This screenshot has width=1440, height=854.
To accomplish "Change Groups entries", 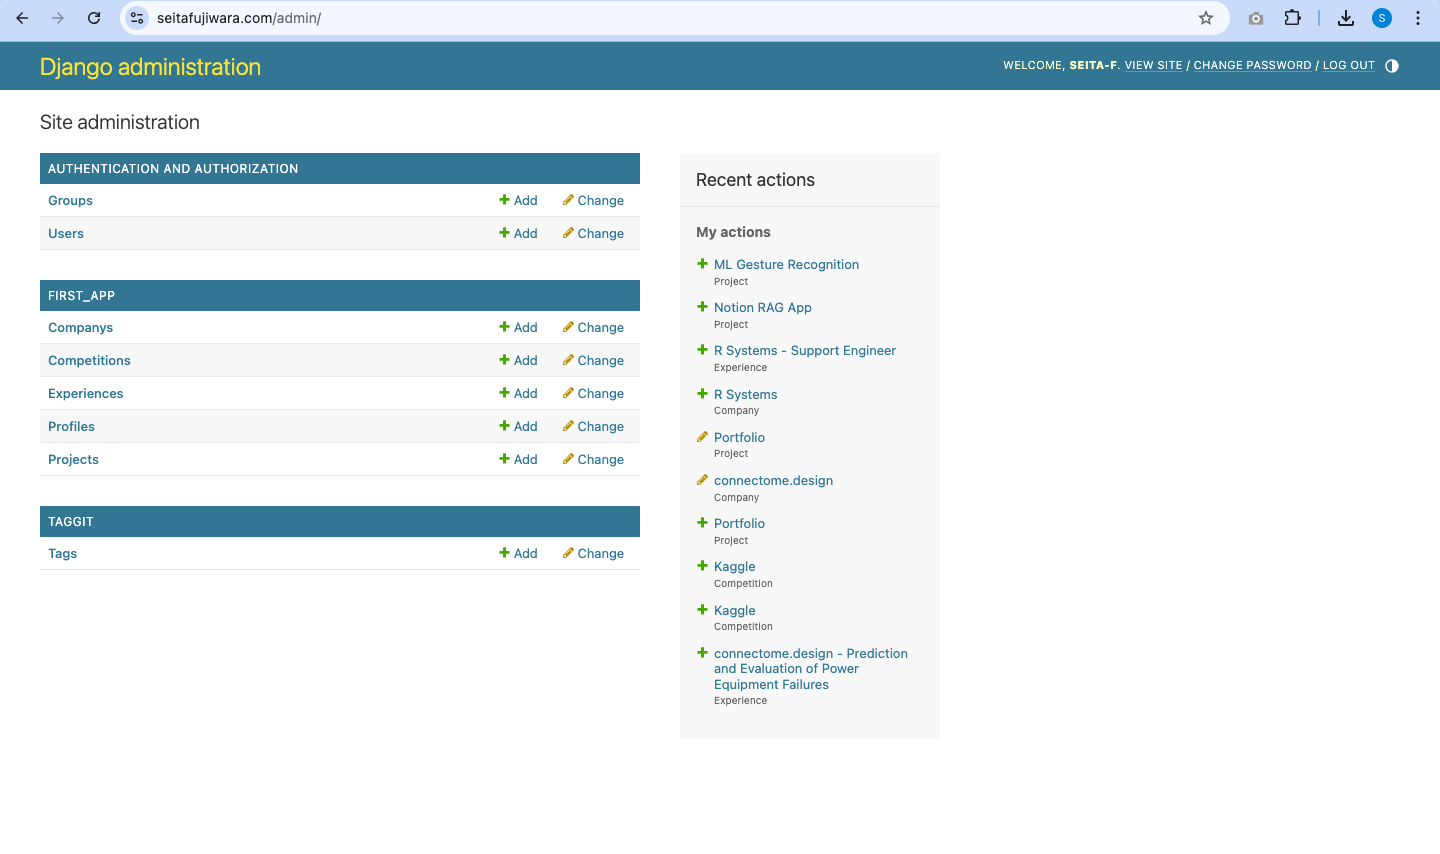I will tap(593, 200).
